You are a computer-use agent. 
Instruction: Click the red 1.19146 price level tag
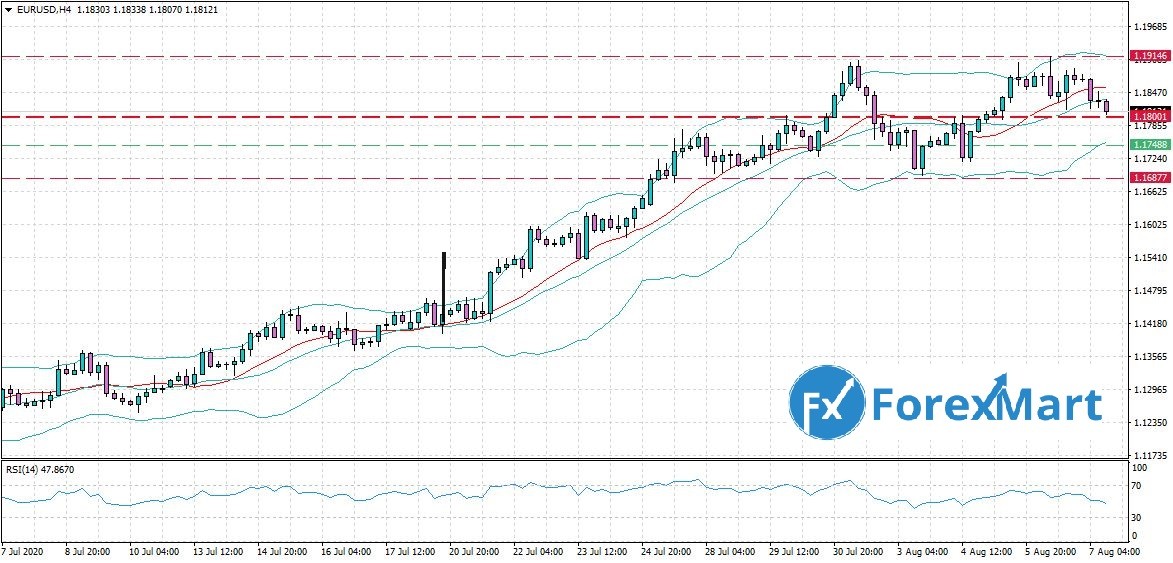coord(1148,56)
